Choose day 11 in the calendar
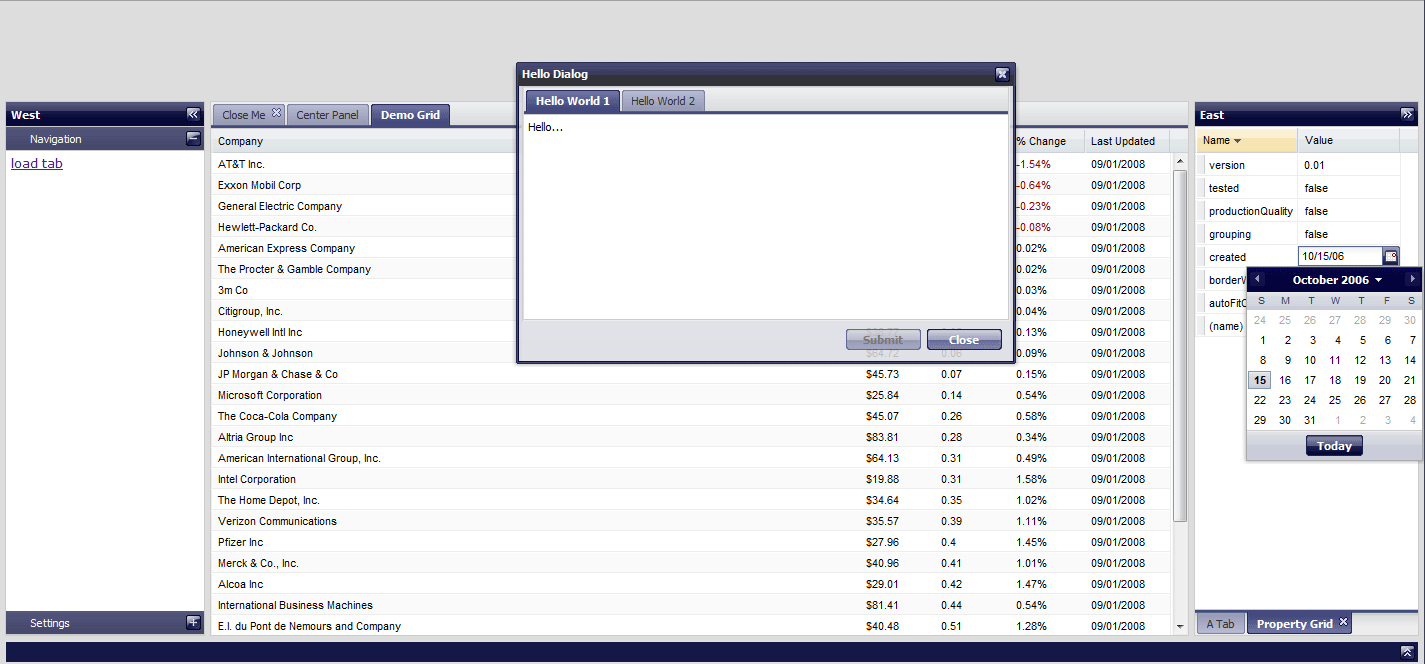This screenshot has width=1425, height=664. (1335, 360)
